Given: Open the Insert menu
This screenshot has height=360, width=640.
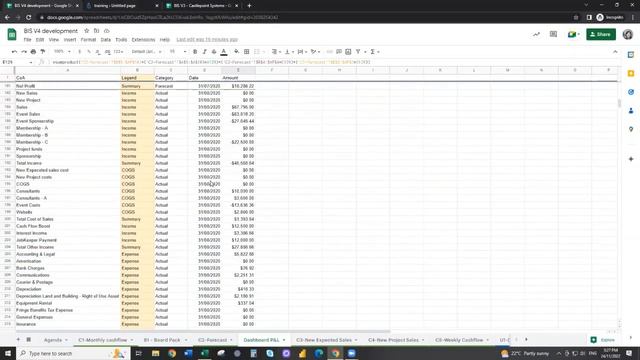Looking at the screenshot, I should click(70, 40).
